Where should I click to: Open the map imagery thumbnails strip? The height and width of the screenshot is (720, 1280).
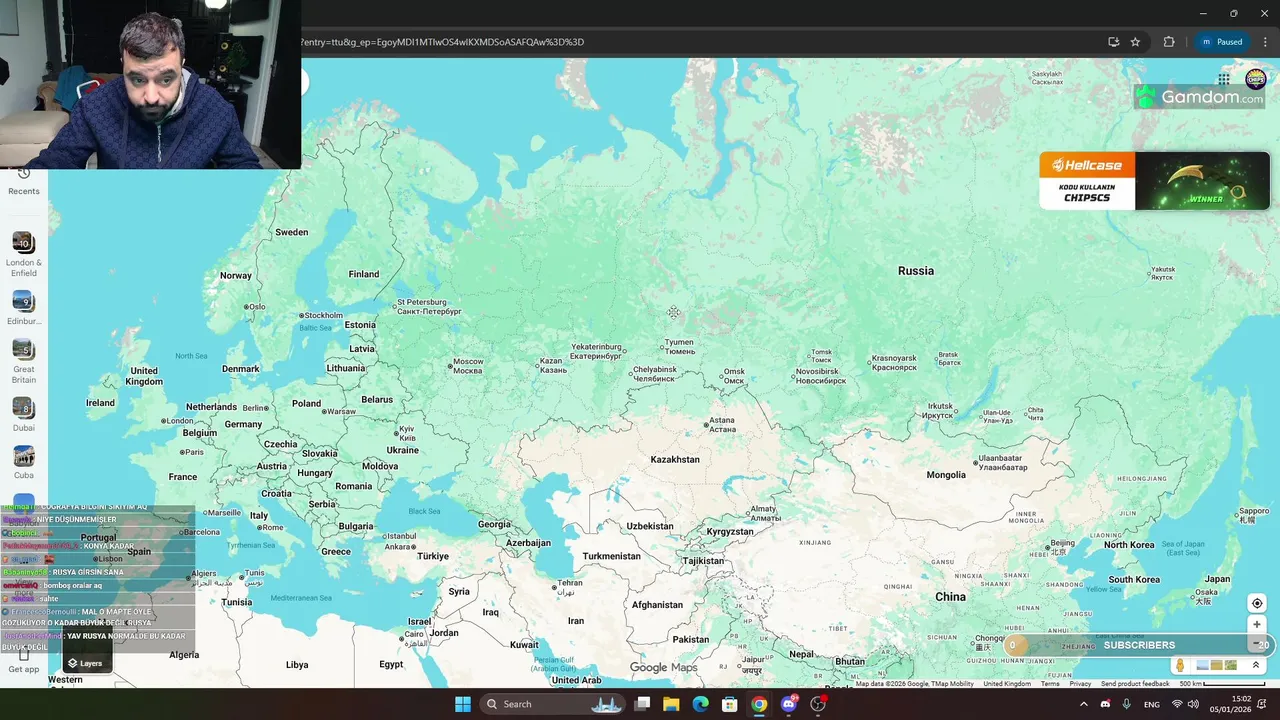point(1217,665)
